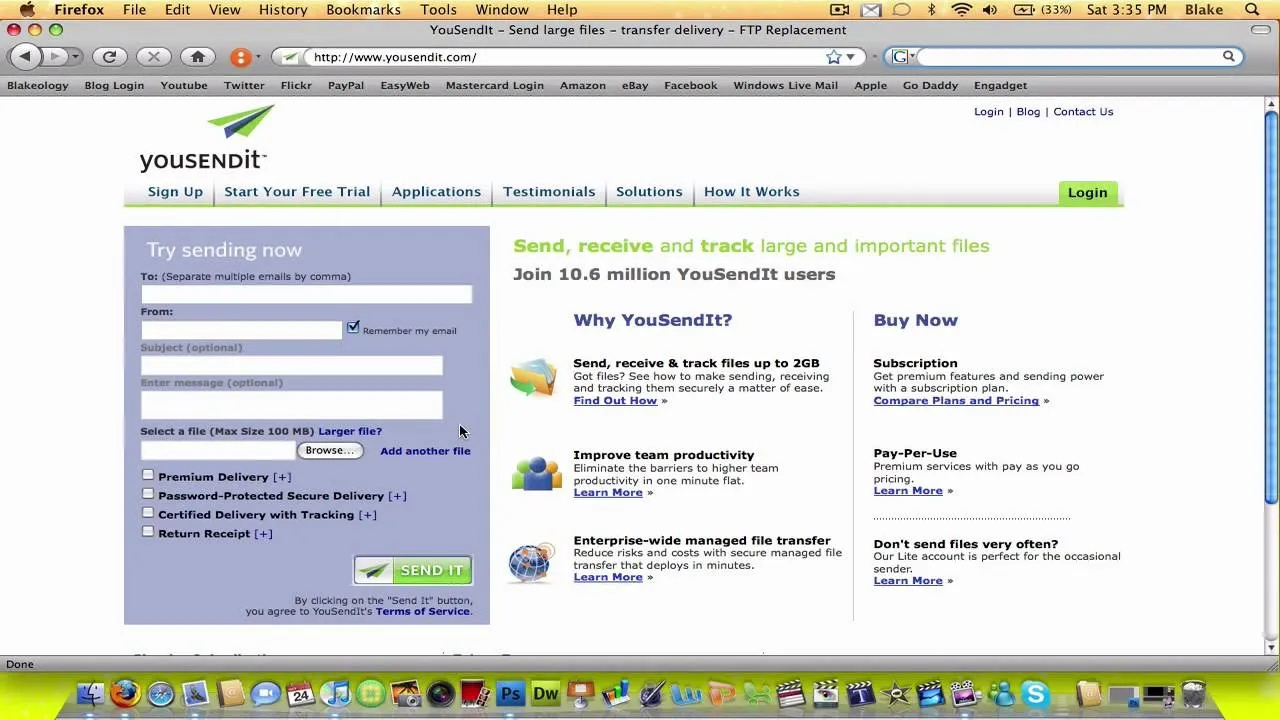The height and width of the screenshot is (720, 1280).
Task: Open Finder from the Dock
Action: click(90, 693)
